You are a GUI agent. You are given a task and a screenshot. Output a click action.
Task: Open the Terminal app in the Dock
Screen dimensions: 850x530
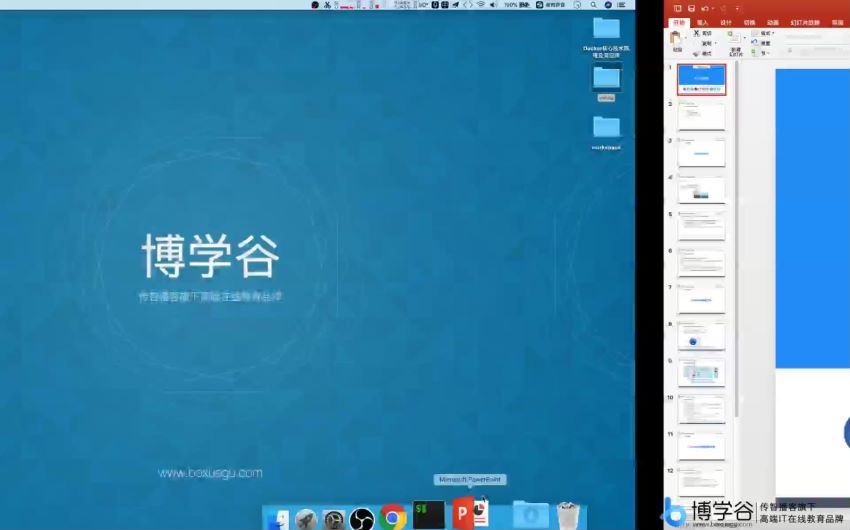(x=429, y=515)
